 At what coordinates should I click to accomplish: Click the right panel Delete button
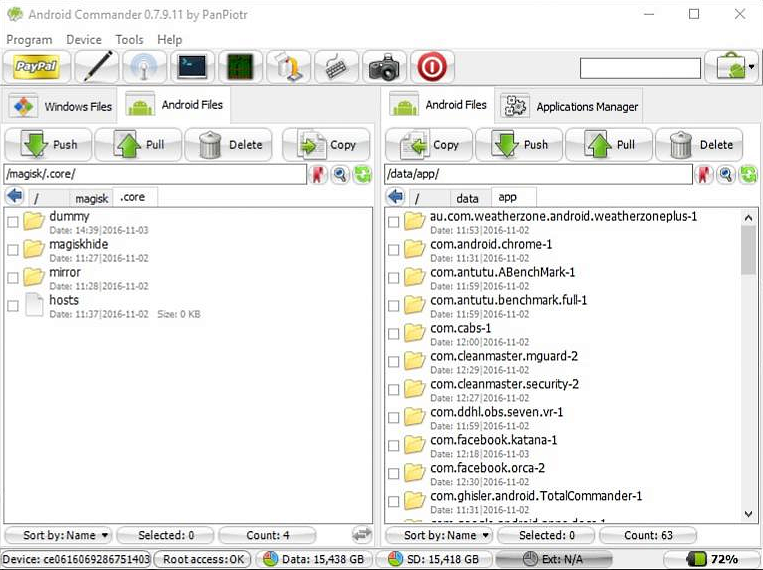point(699,145)
